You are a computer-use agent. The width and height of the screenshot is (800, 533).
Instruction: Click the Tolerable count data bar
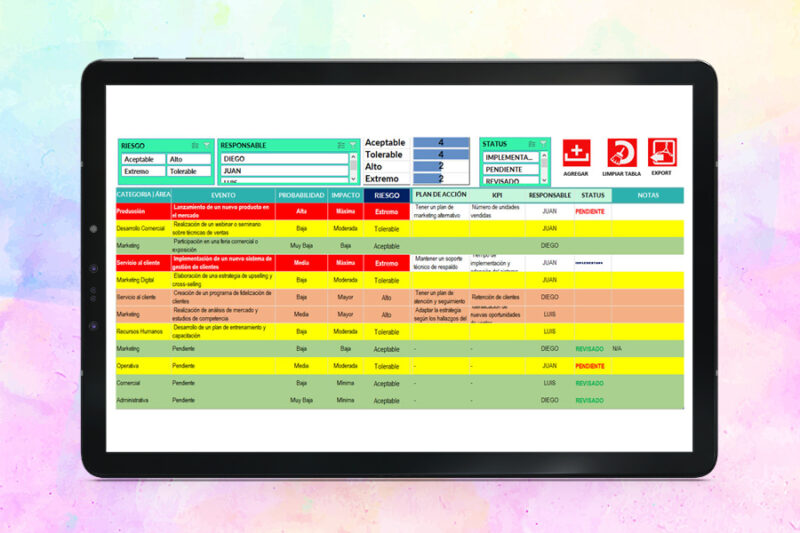coord(441,154)
